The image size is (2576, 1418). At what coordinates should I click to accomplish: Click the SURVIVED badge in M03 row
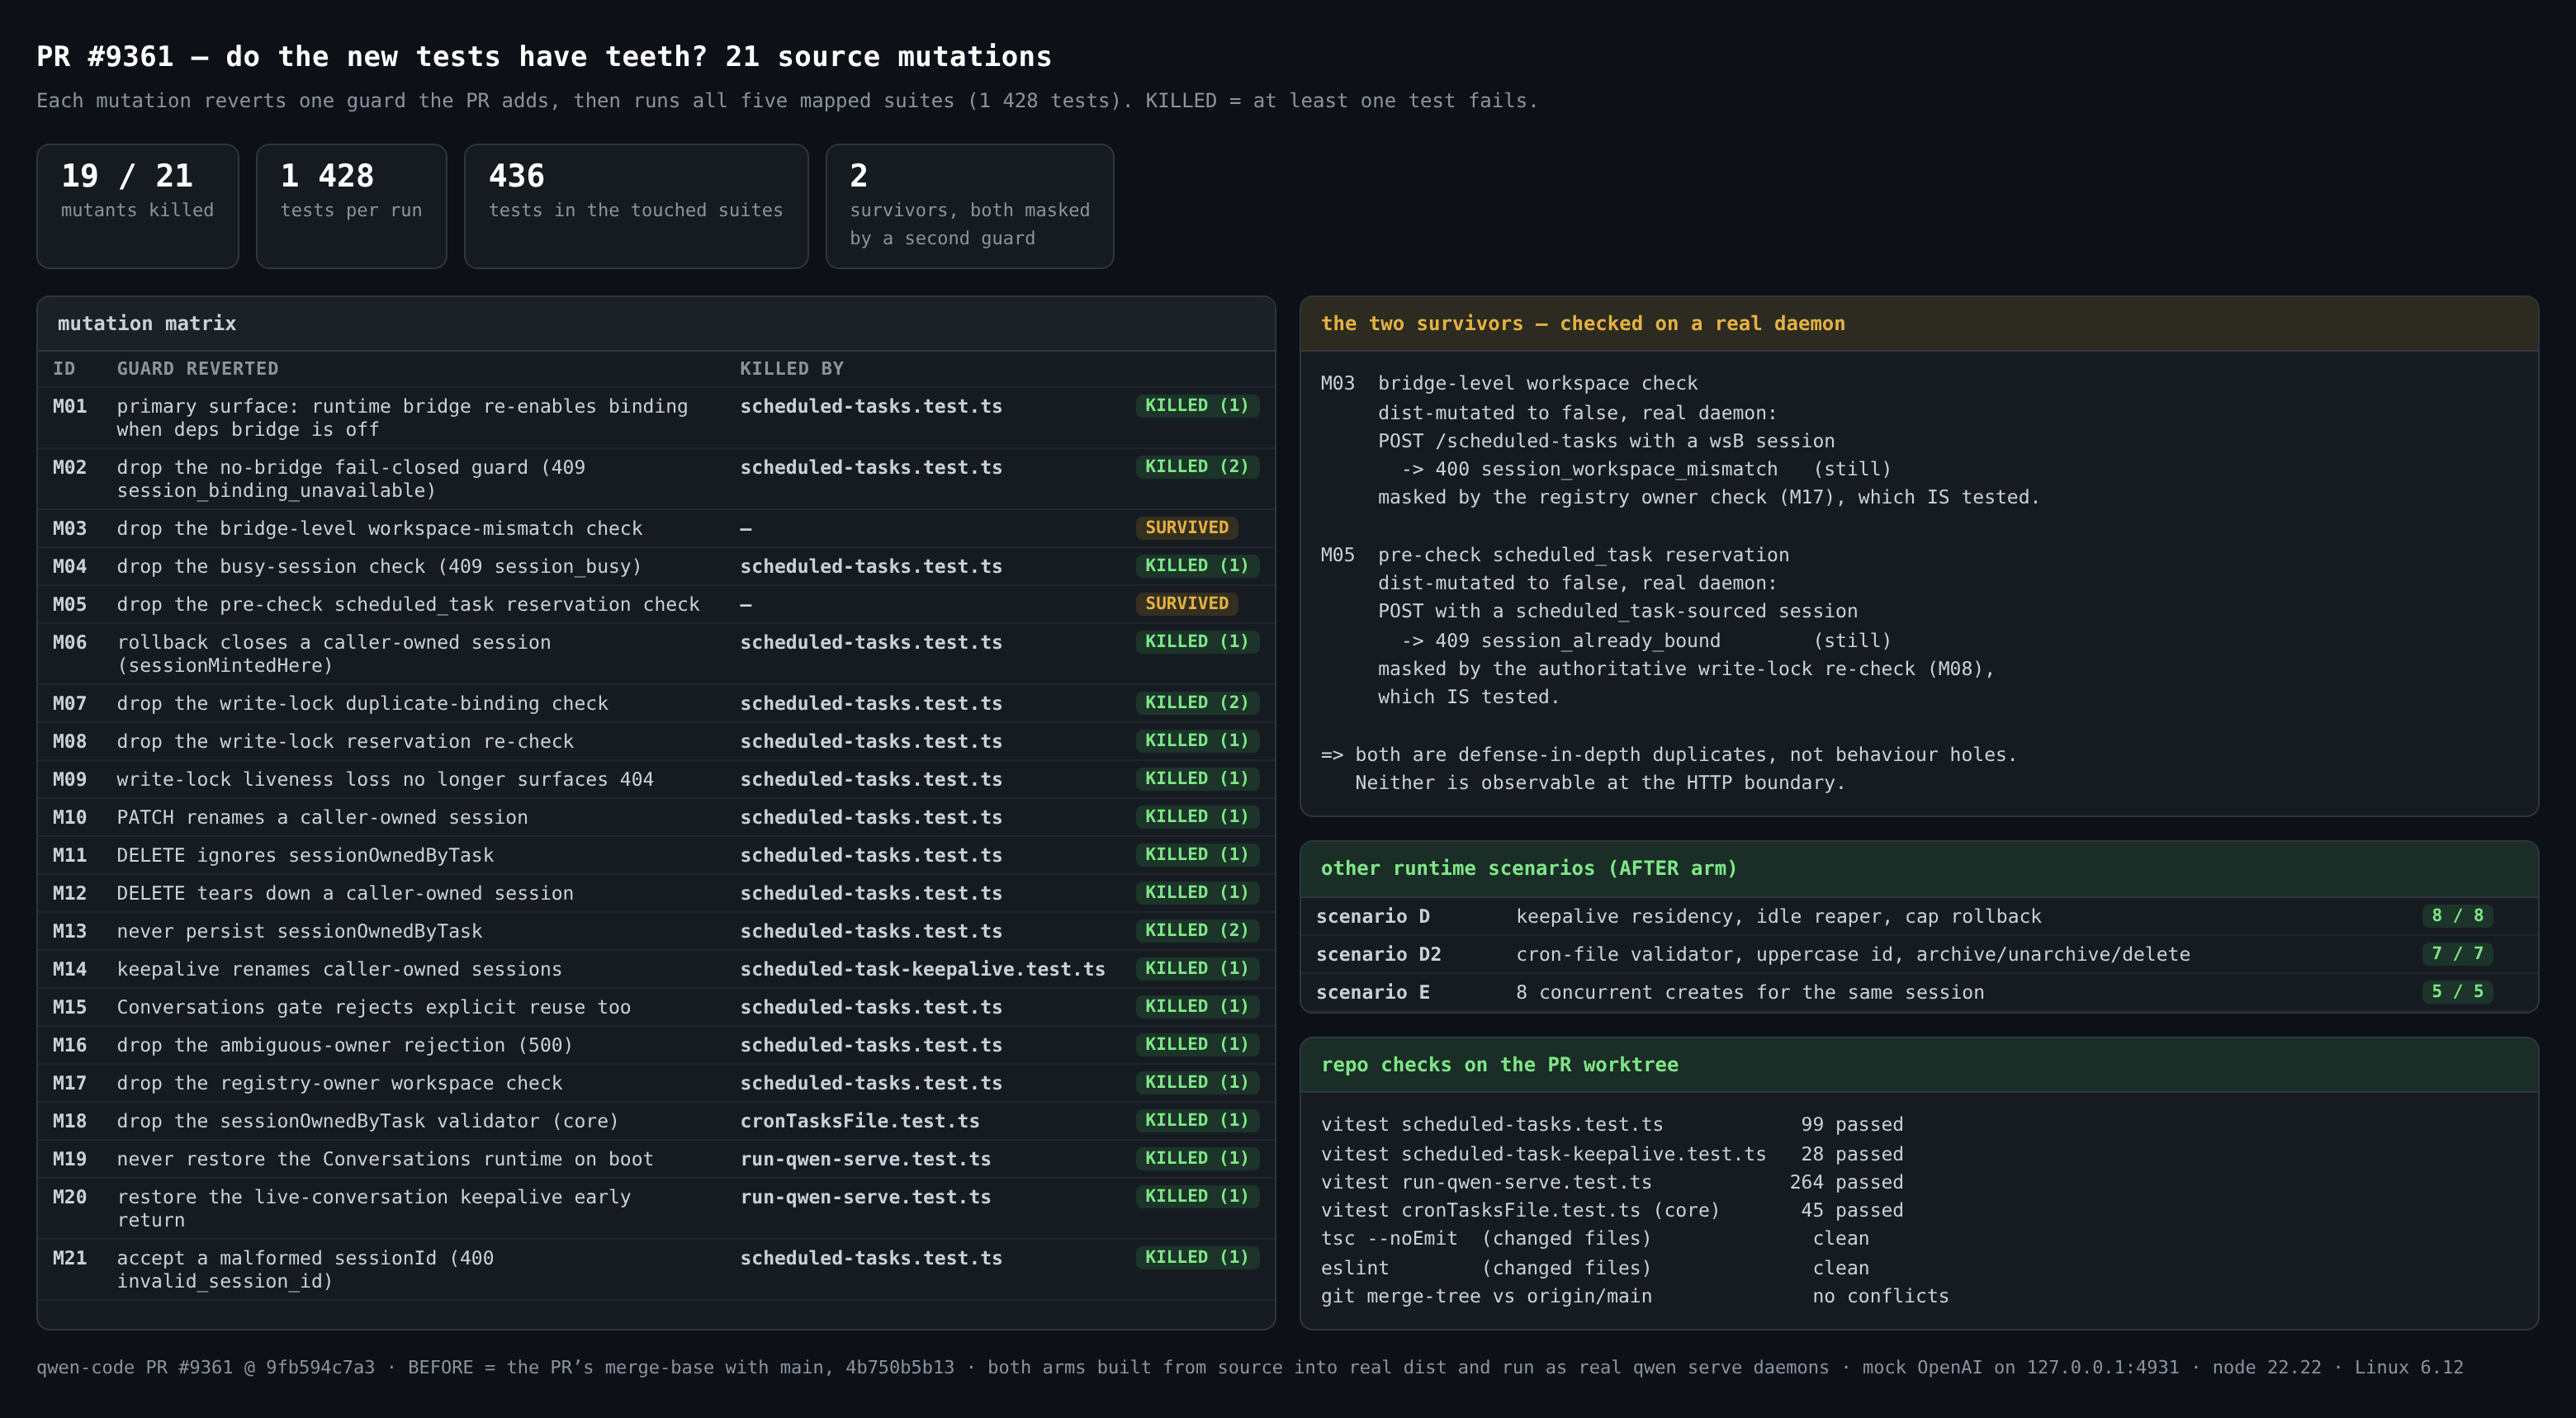[x=1186, y=527]
